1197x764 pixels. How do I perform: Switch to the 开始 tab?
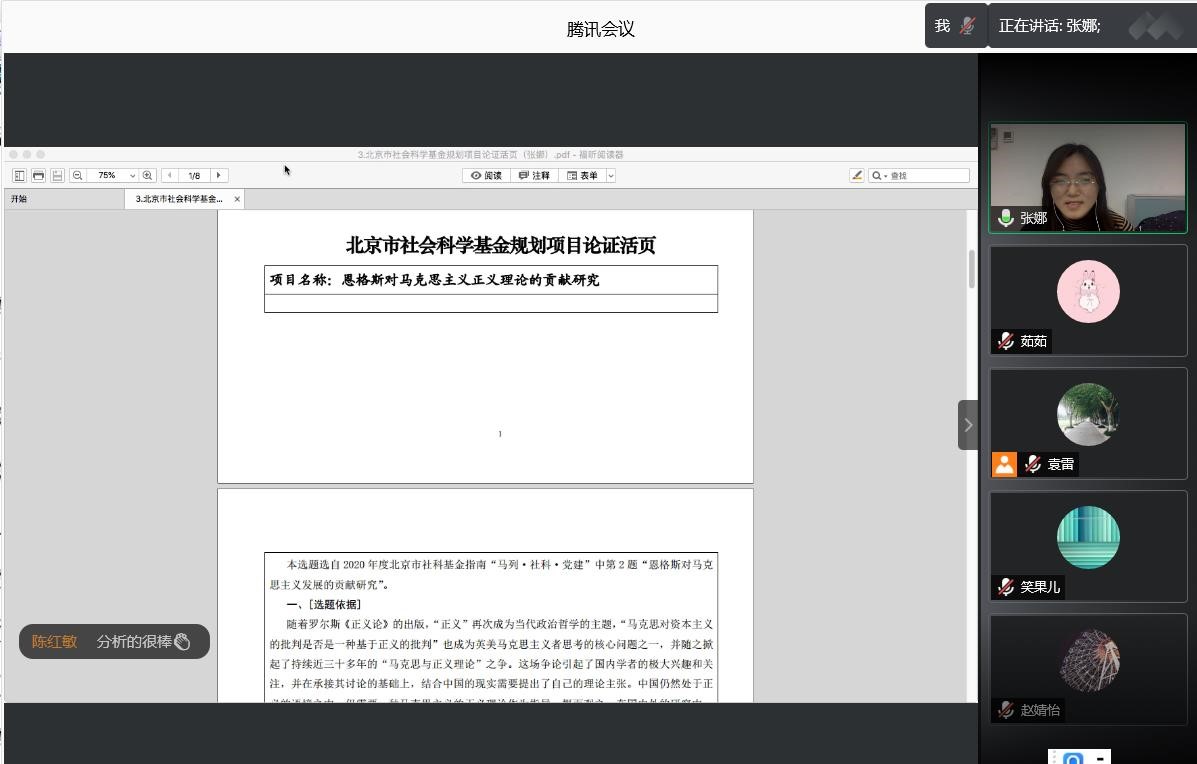(19, 199)
